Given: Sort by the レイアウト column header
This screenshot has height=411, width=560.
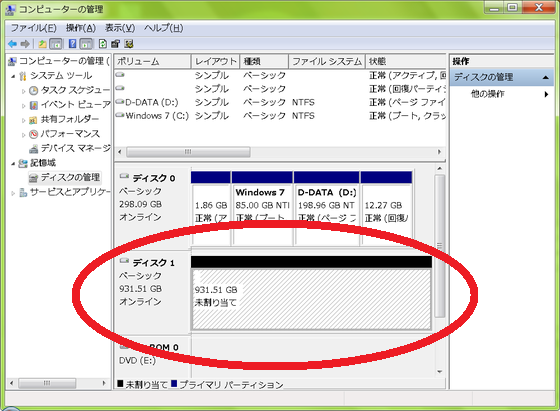Looking at the screenshot, I should pyautogui.click(x=215, y=61).
